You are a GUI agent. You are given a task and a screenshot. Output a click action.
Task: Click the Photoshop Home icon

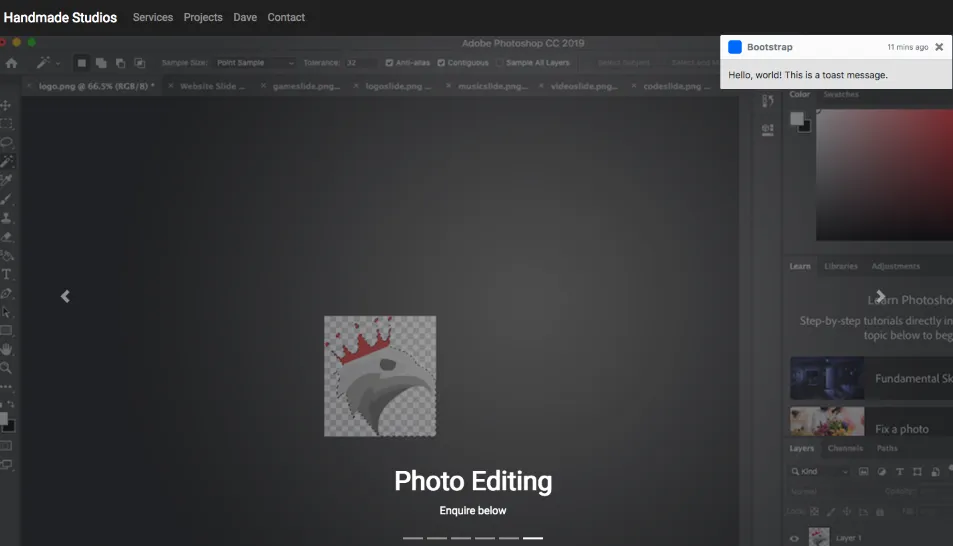pyautogui.click(x=12, y=63)
